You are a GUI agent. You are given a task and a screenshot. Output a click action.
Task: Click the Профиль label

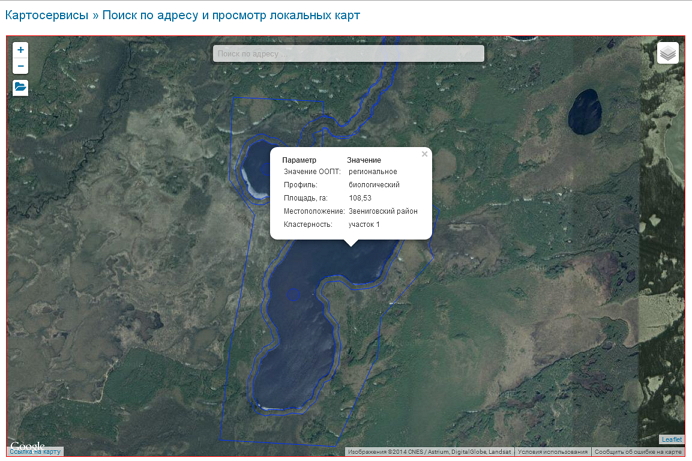click(300, 185)
